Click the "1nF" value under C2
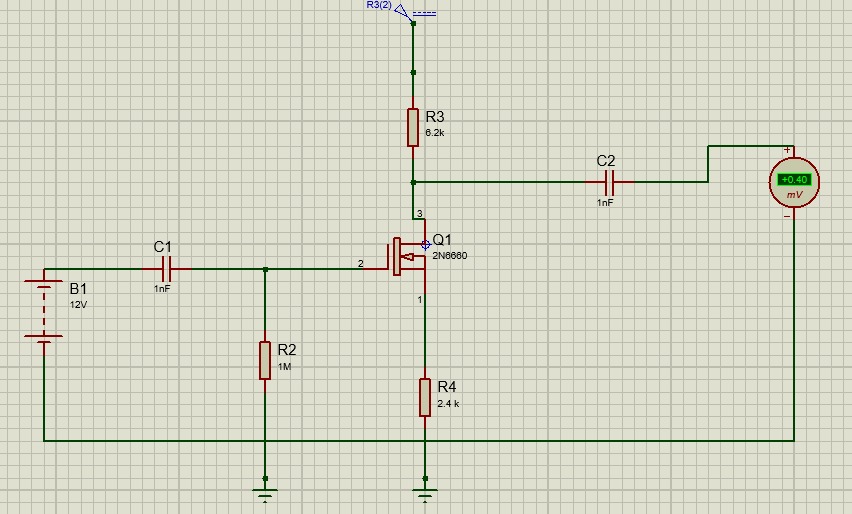The height and width of the screenshot is (514, 852). point(605,202)
